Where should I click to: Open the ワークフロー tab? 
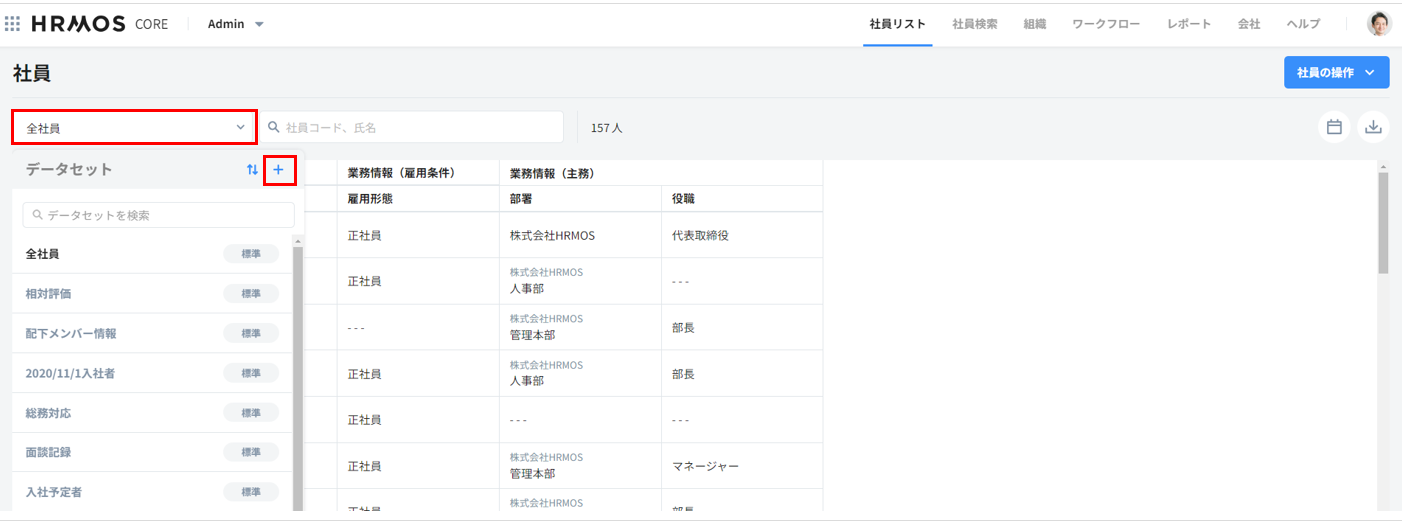(x=1106, y=24)
